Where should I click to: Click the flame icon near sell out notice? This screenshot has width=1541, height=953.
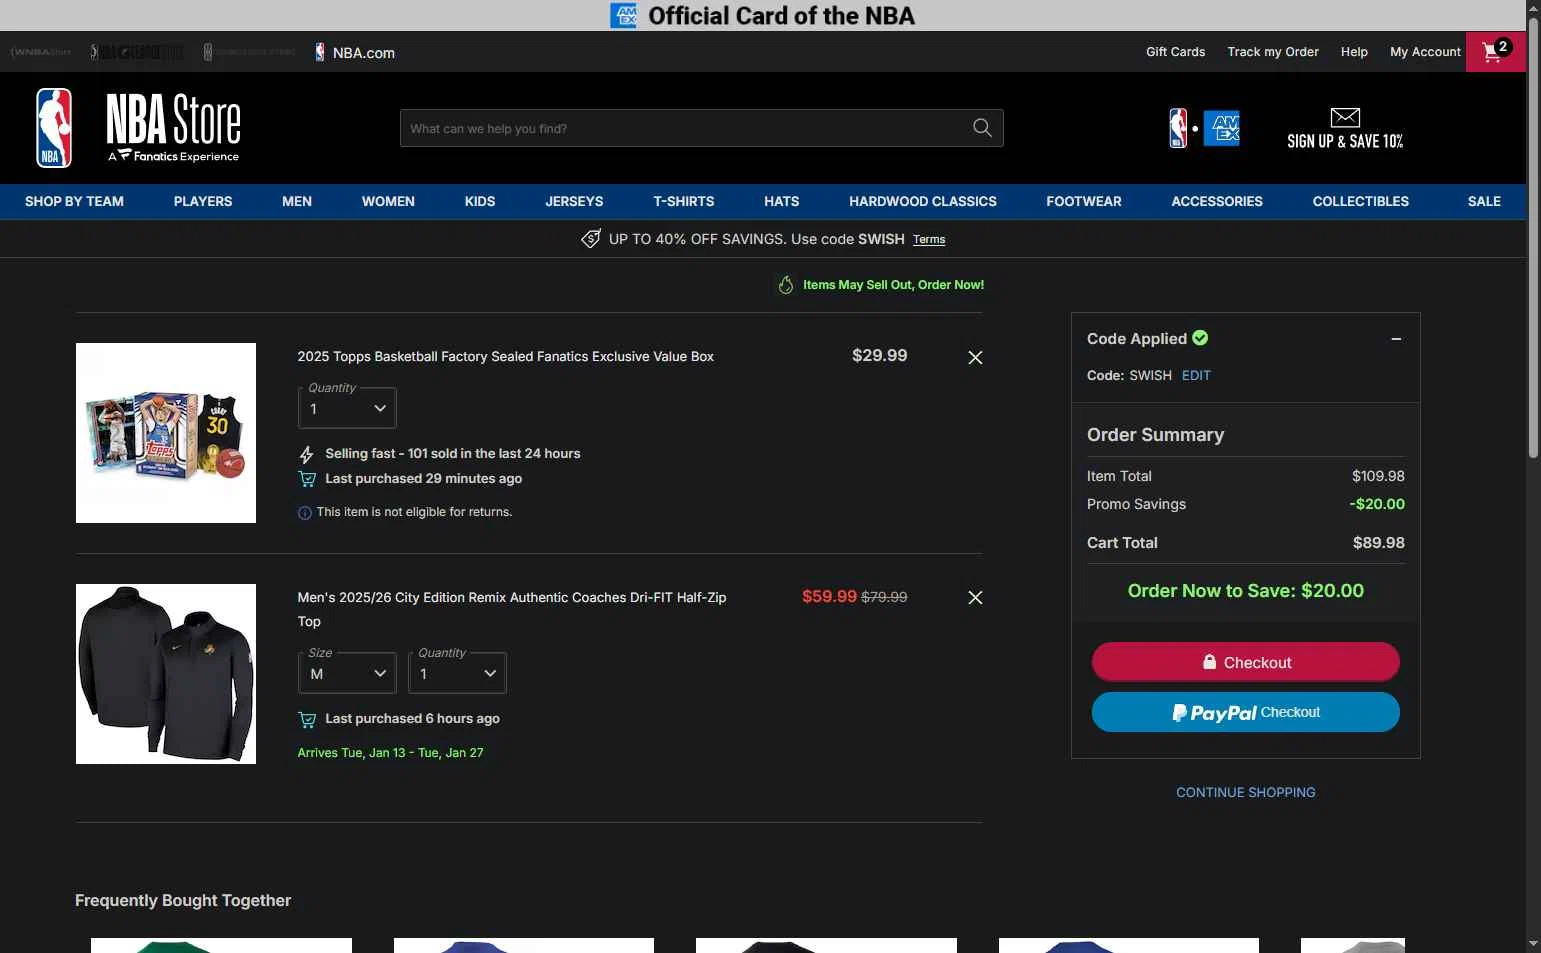coord(786,285)
